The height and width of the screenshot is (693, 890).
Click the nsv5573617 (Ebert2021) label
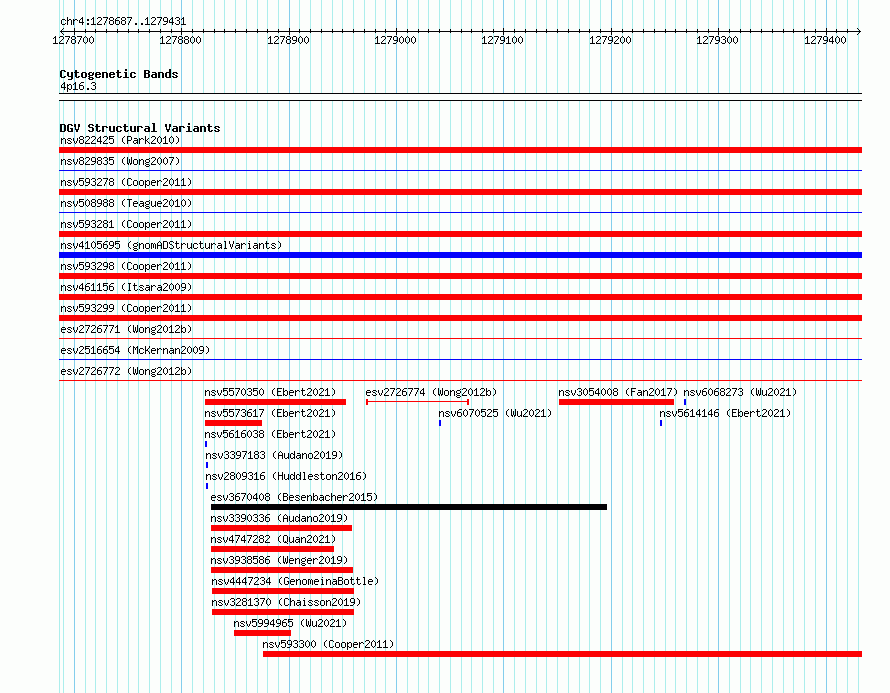[270, 413]
